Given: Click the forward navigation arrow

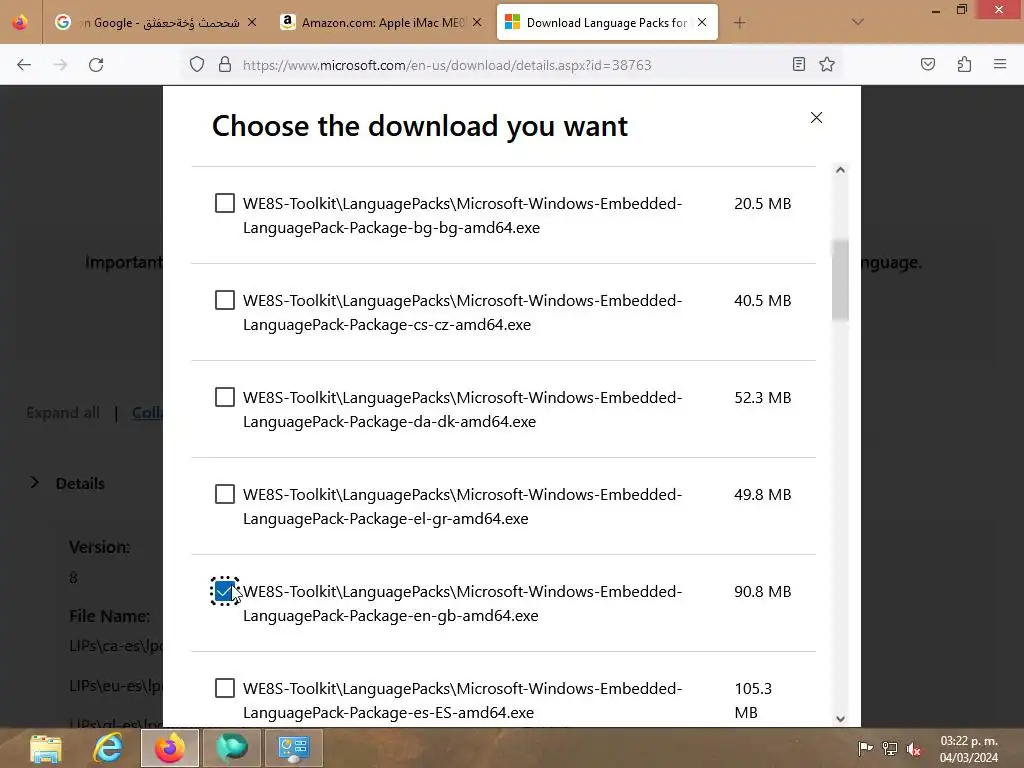Looking at the screenshot, I should (60, 65).
